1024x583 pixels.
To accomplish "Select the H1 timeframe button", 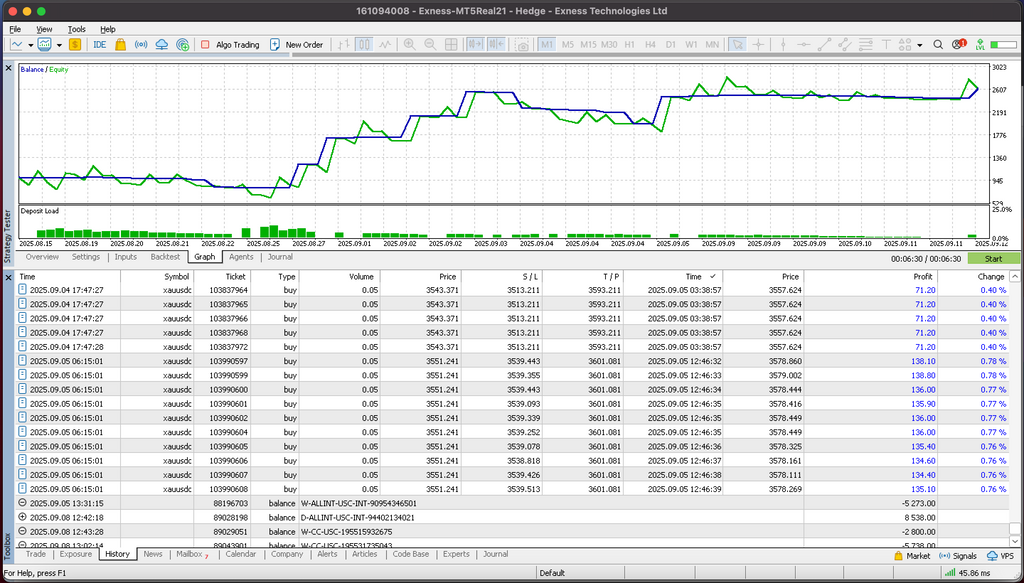I will tap(630, 45).
